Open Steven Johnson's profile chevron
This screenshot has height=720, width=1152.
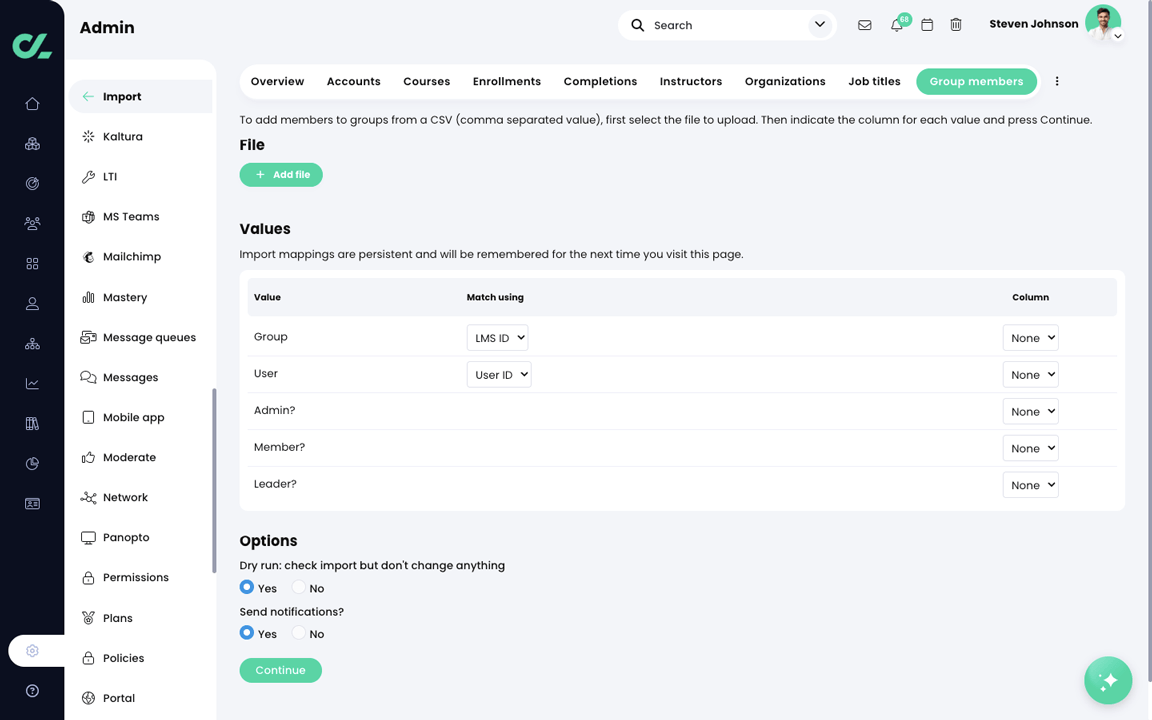click(1119, 35)
